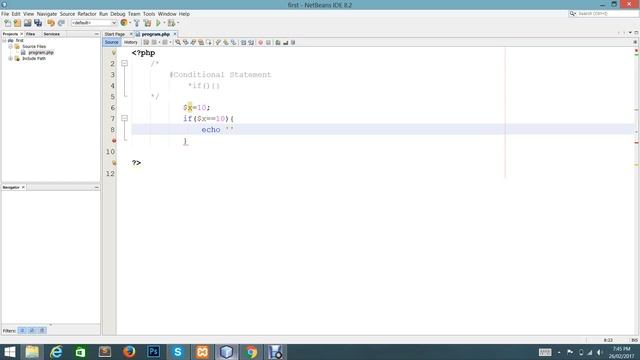Click the Windows Start button

tap(9, 352)
